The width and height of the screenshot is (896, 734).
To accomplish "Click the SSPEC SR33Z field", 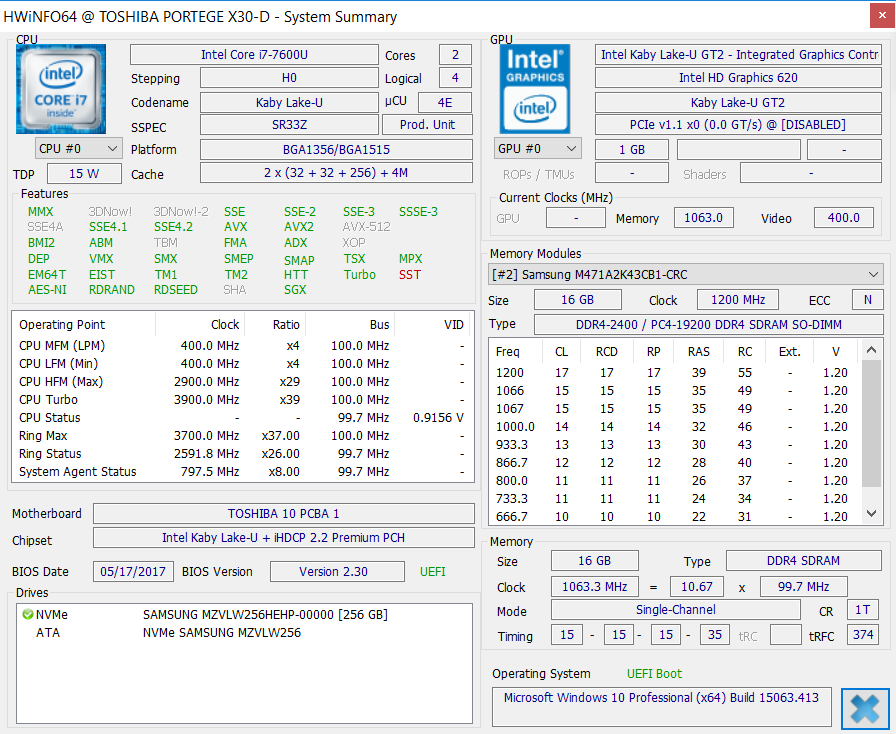I will (x=289, y=125).
